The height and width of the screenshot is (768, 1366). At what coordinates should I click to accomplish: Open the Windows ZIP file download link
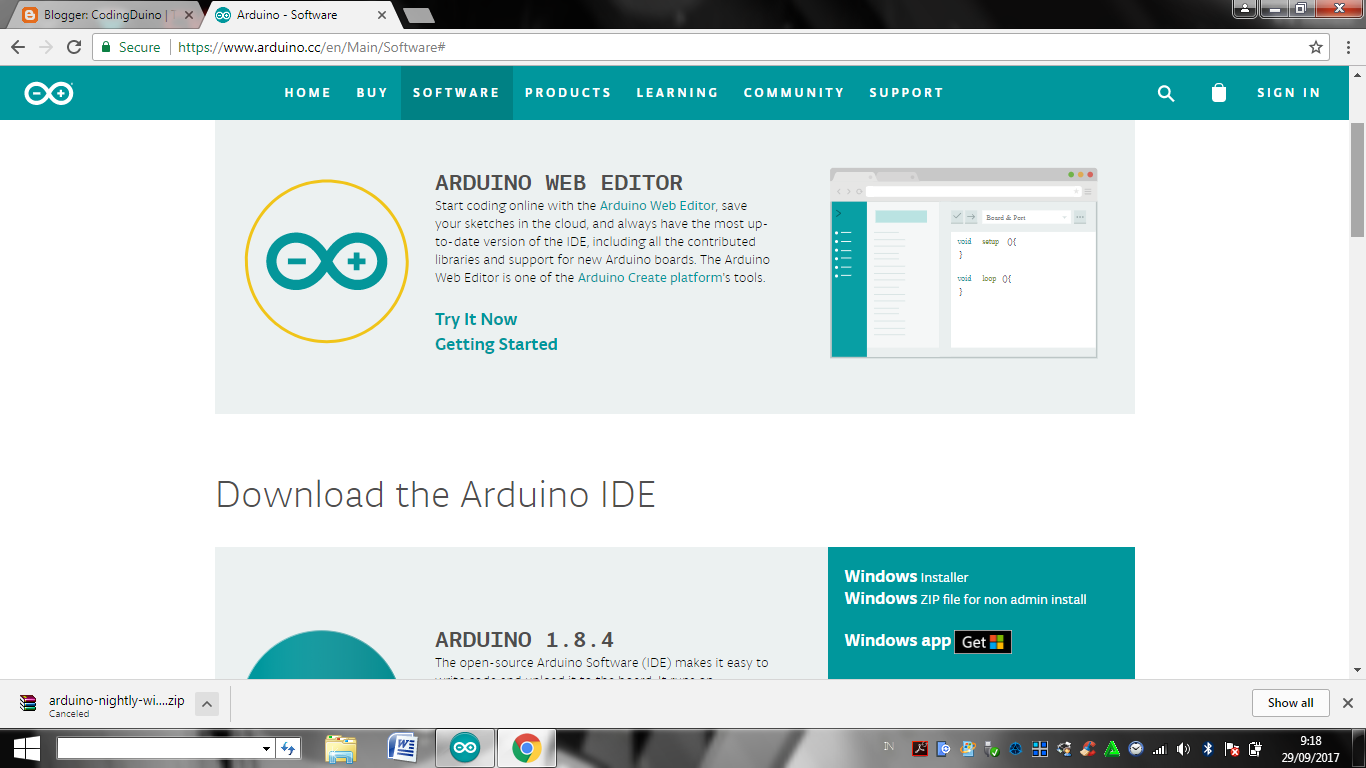(x=965, y=598)
